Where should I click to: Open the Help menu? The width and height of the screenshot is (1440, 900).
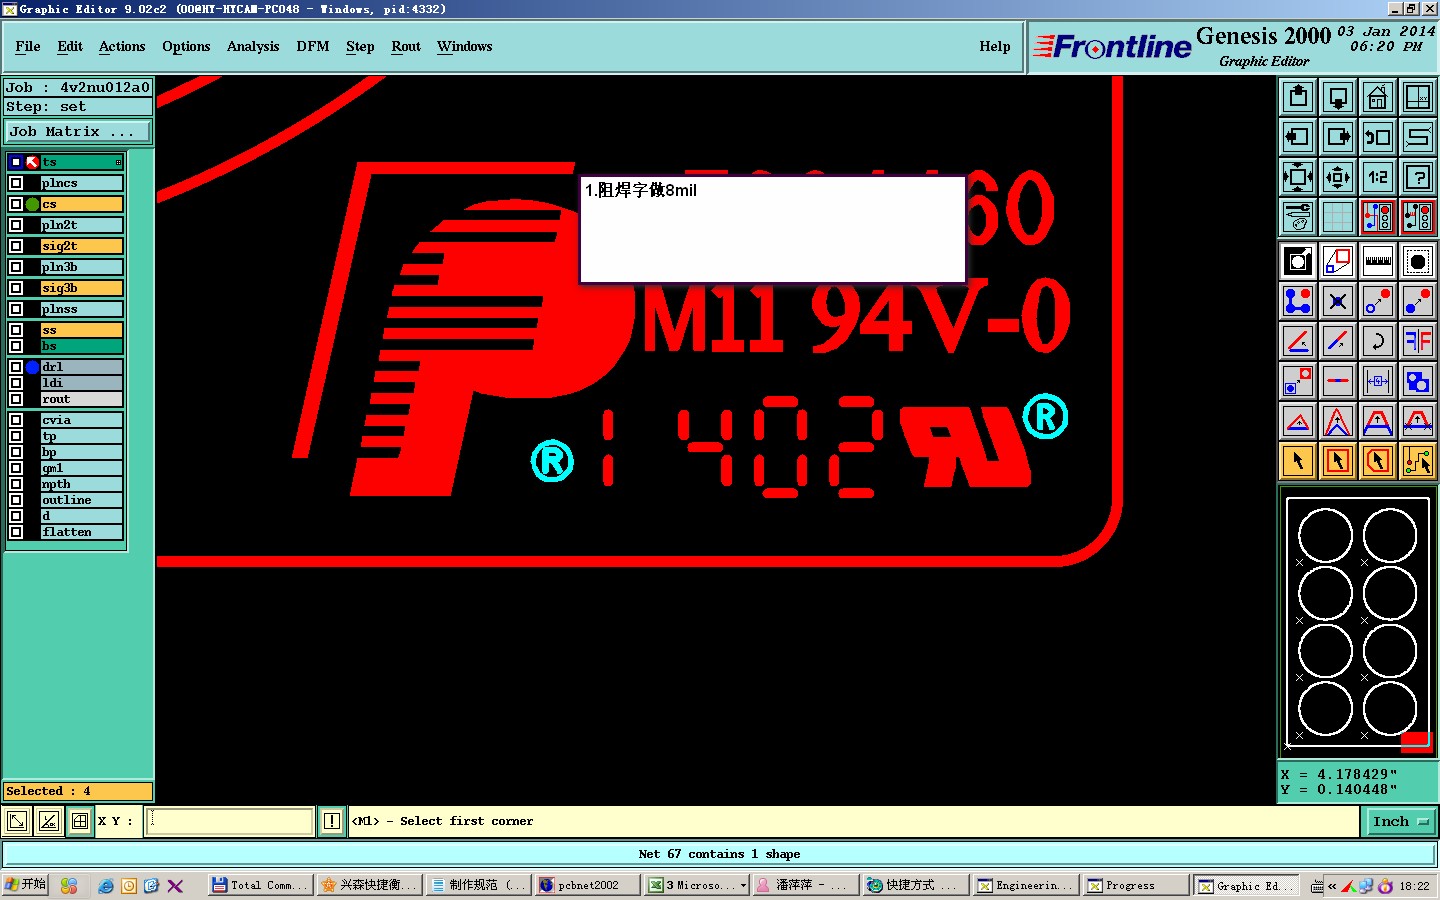pyautogui.click(x=995, y=47)
